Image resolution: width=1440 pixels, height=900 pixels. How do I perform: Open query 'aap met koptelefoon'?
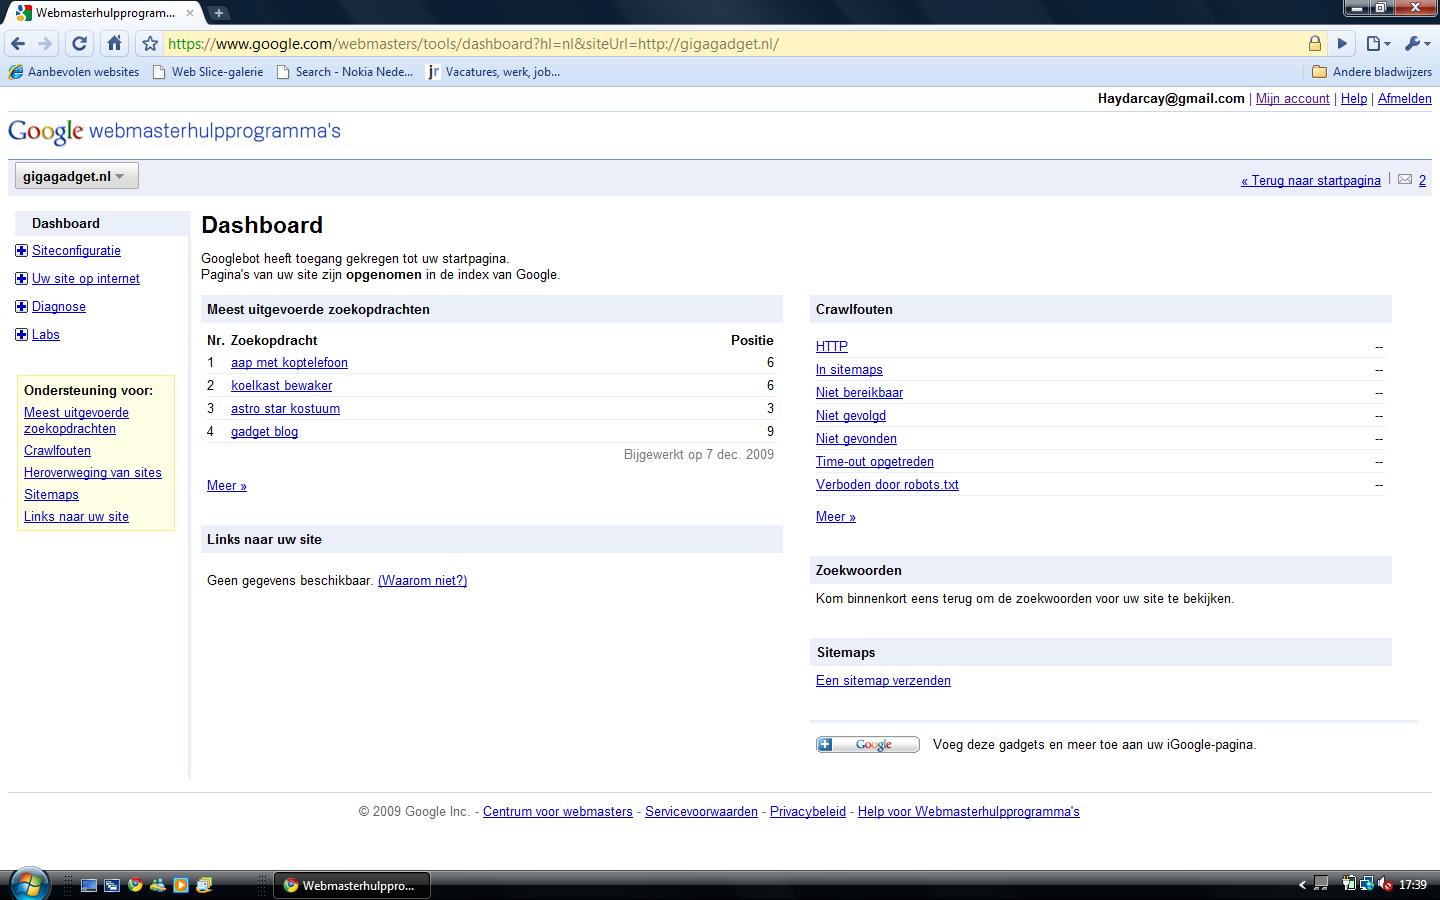click(289, 363)
